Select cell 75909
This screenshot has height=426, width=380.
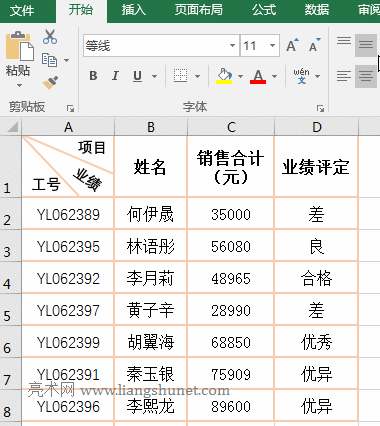pyautogui.click(x=231, y=374)
